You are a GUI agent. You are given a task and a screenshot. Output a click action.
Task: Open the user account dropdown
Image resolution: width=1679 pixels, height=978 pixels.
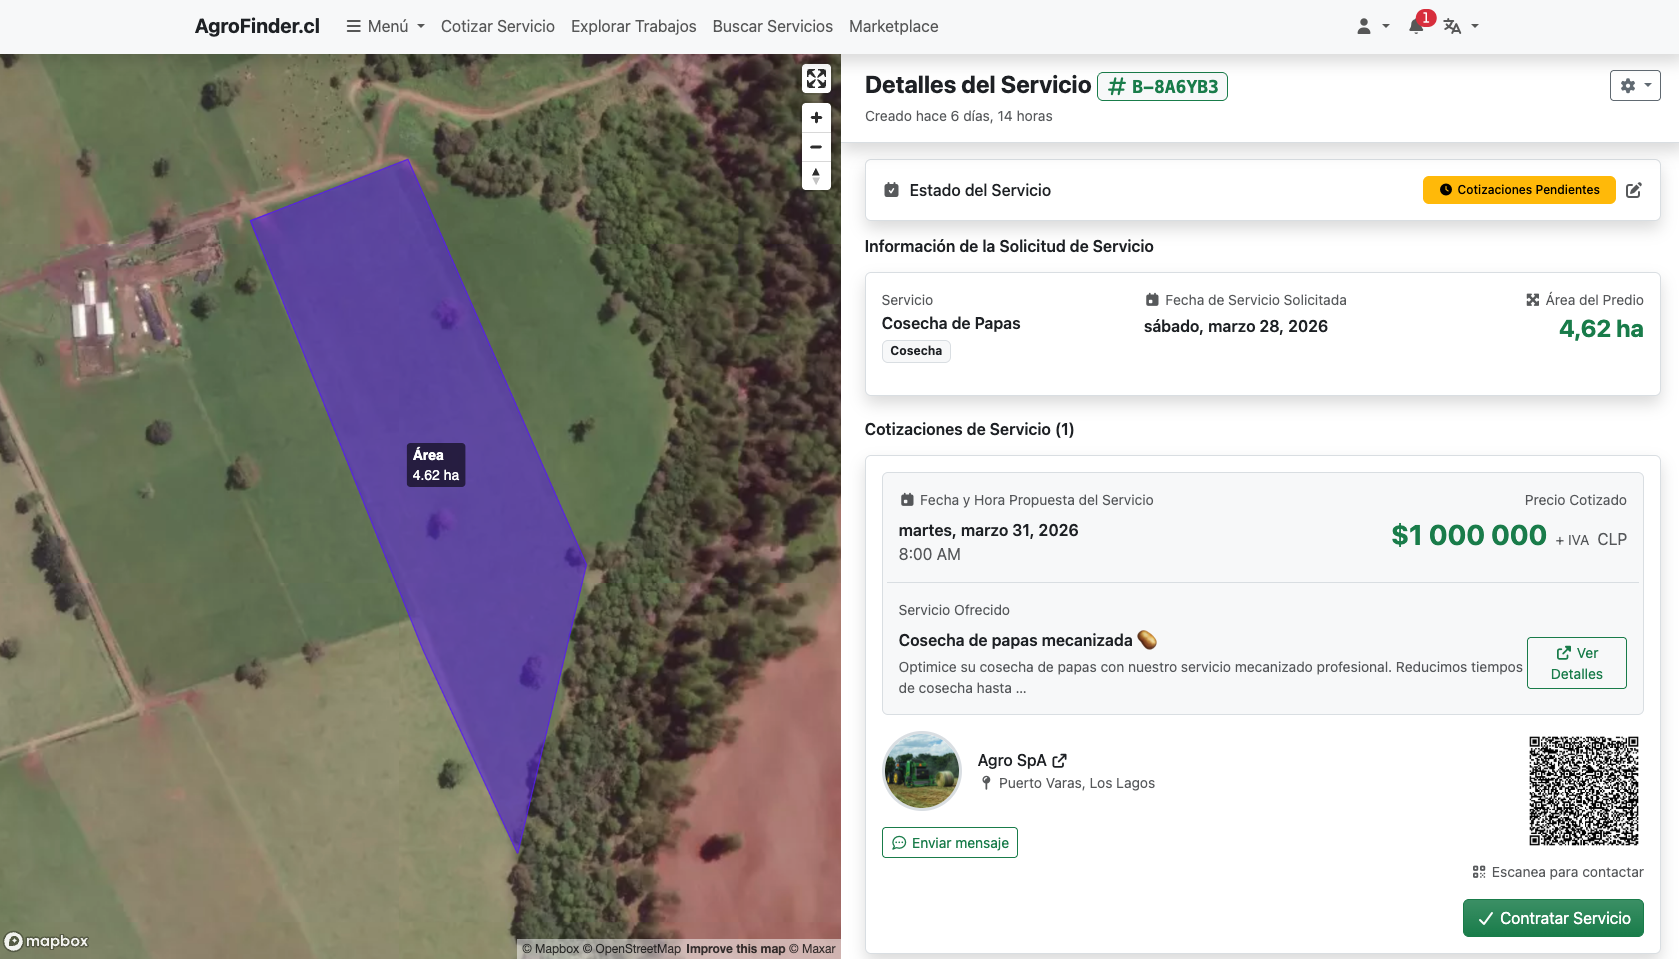pyautogui.click(x=1372, y=26)
